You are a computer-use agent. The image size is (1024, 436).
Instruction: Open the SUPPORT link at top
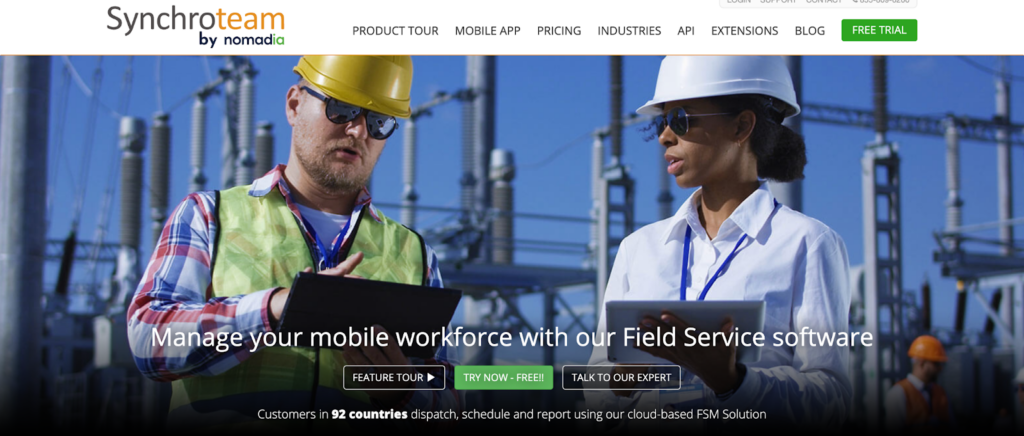pos(778,2)
